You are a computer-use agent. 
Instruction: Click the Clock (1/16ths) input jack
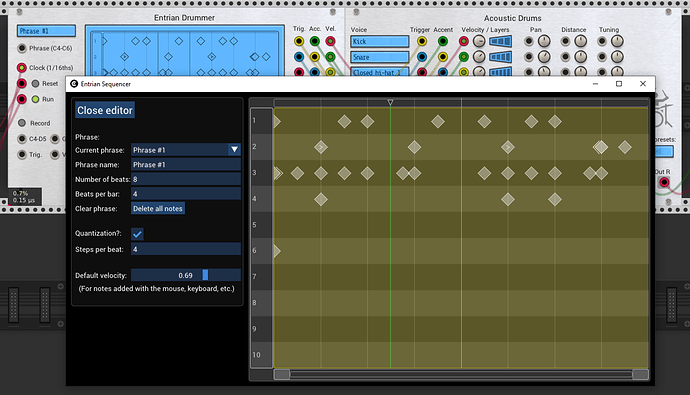[22, 68]
